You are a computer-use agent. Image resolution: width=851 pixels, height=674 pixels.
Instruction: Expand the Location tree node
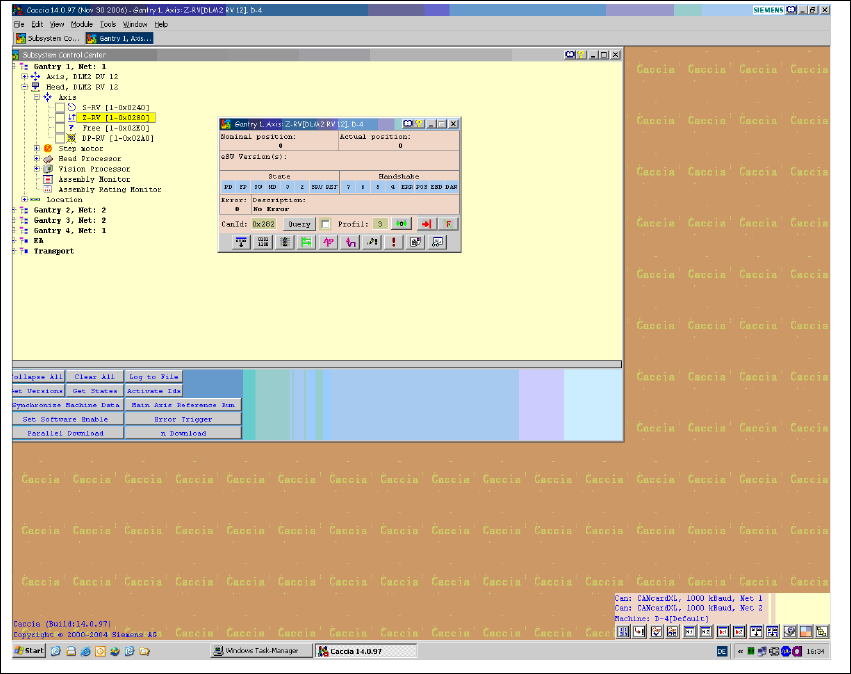(24, 199)
